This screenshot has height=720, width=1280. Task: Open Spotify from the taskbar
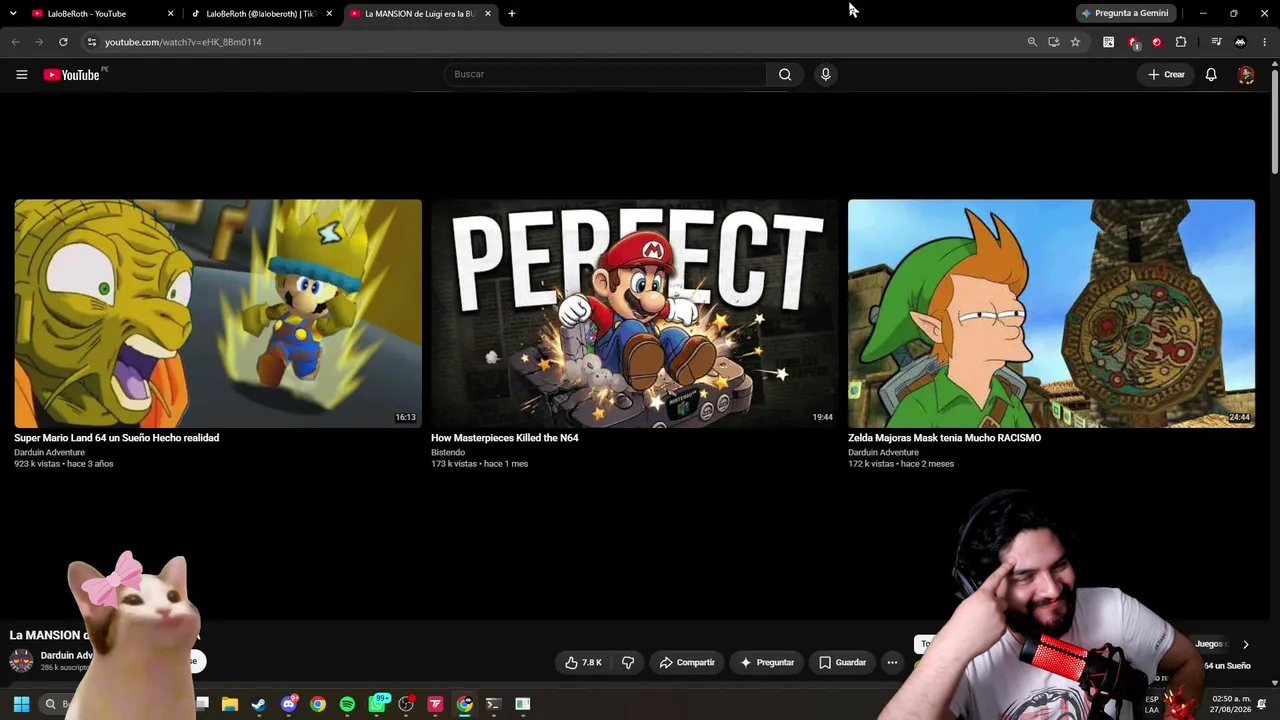347,704
